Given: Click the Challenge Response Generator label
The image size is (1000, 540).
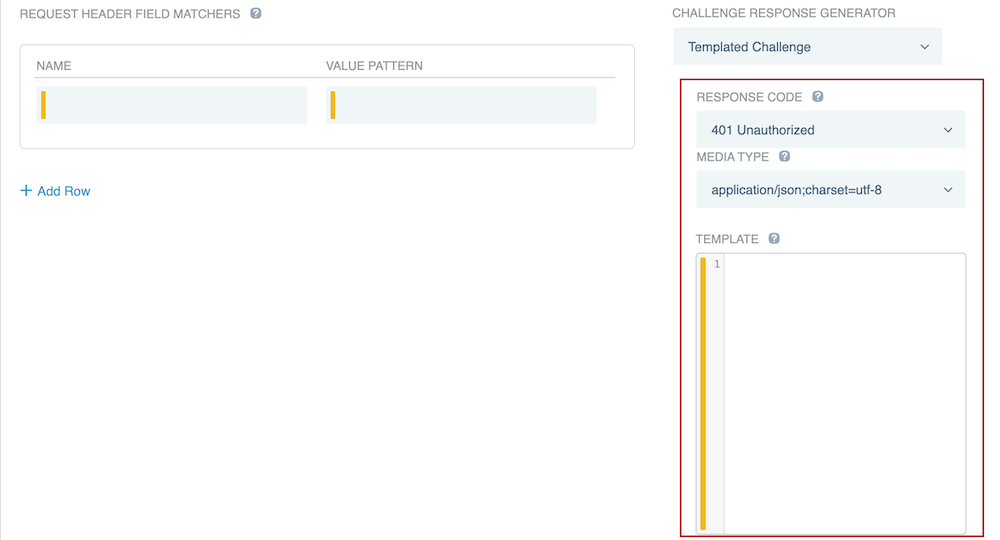Looking at the screenshot, I should pyautogui.click(x=783, y=13).
